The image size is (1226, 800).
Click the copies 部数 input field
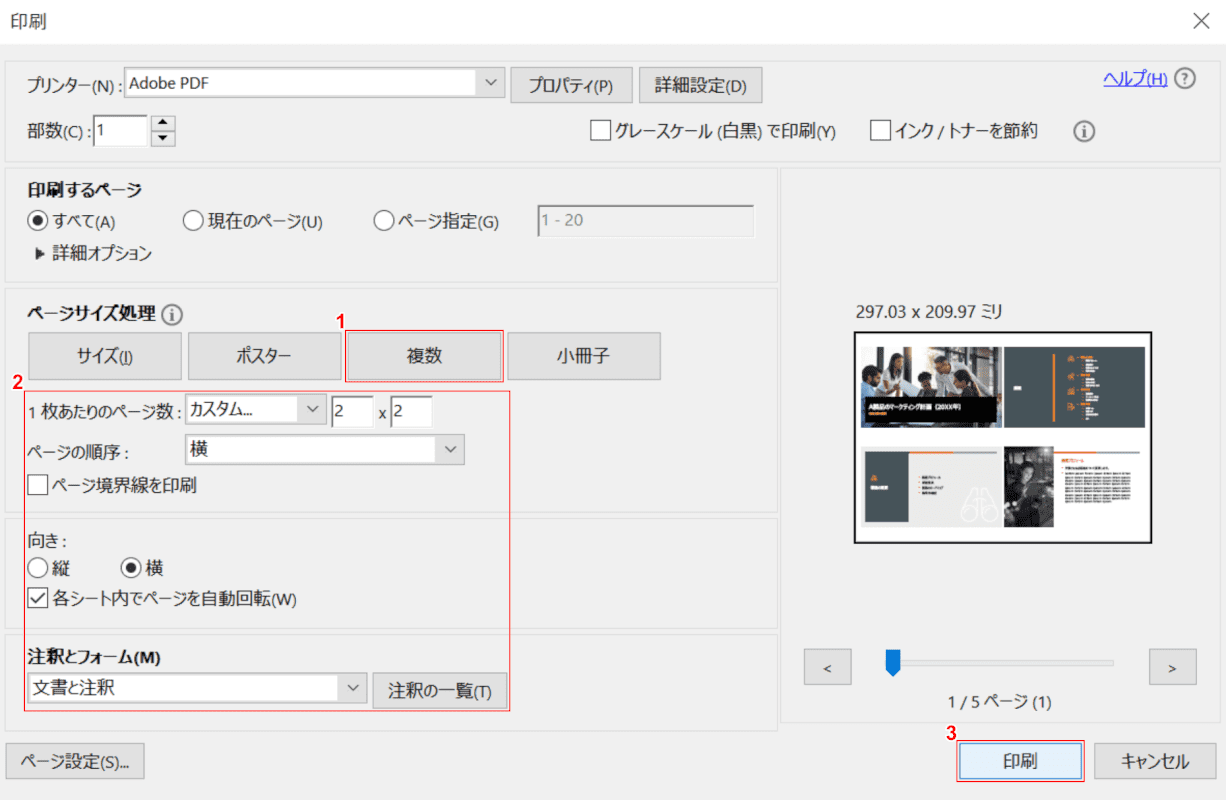[x=120, y=131]
